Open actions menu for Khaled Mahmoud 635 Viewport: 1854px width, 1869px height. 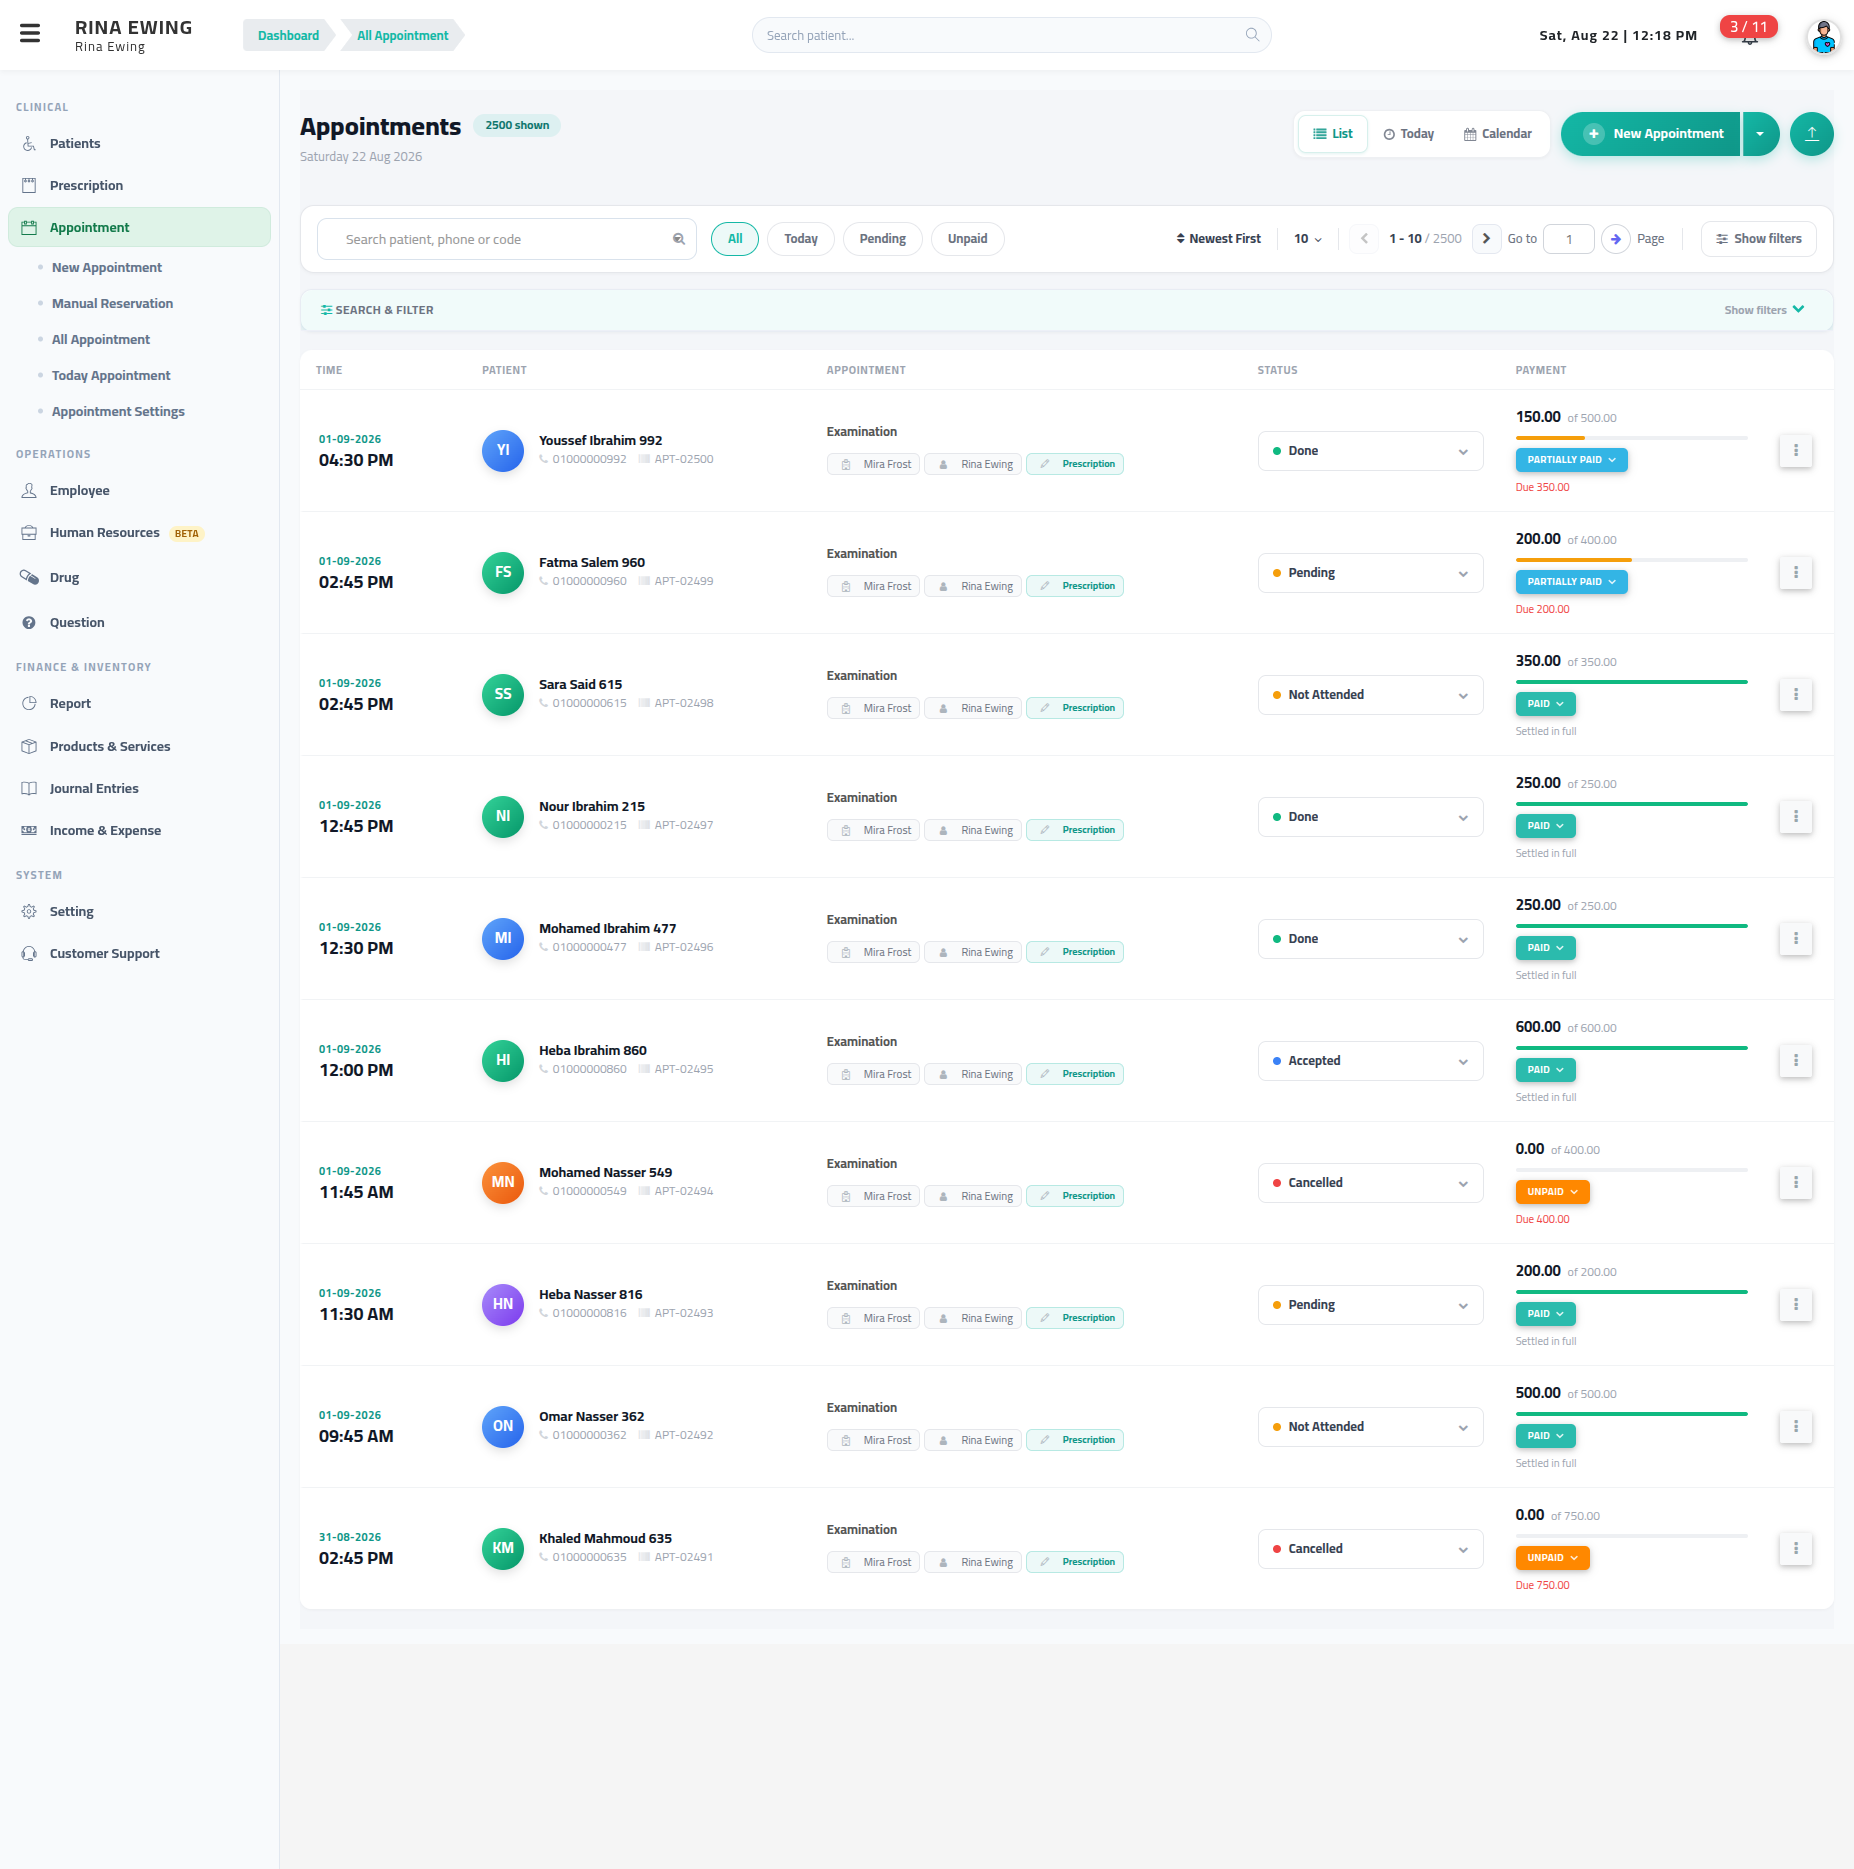[x=1795, y=1549]
